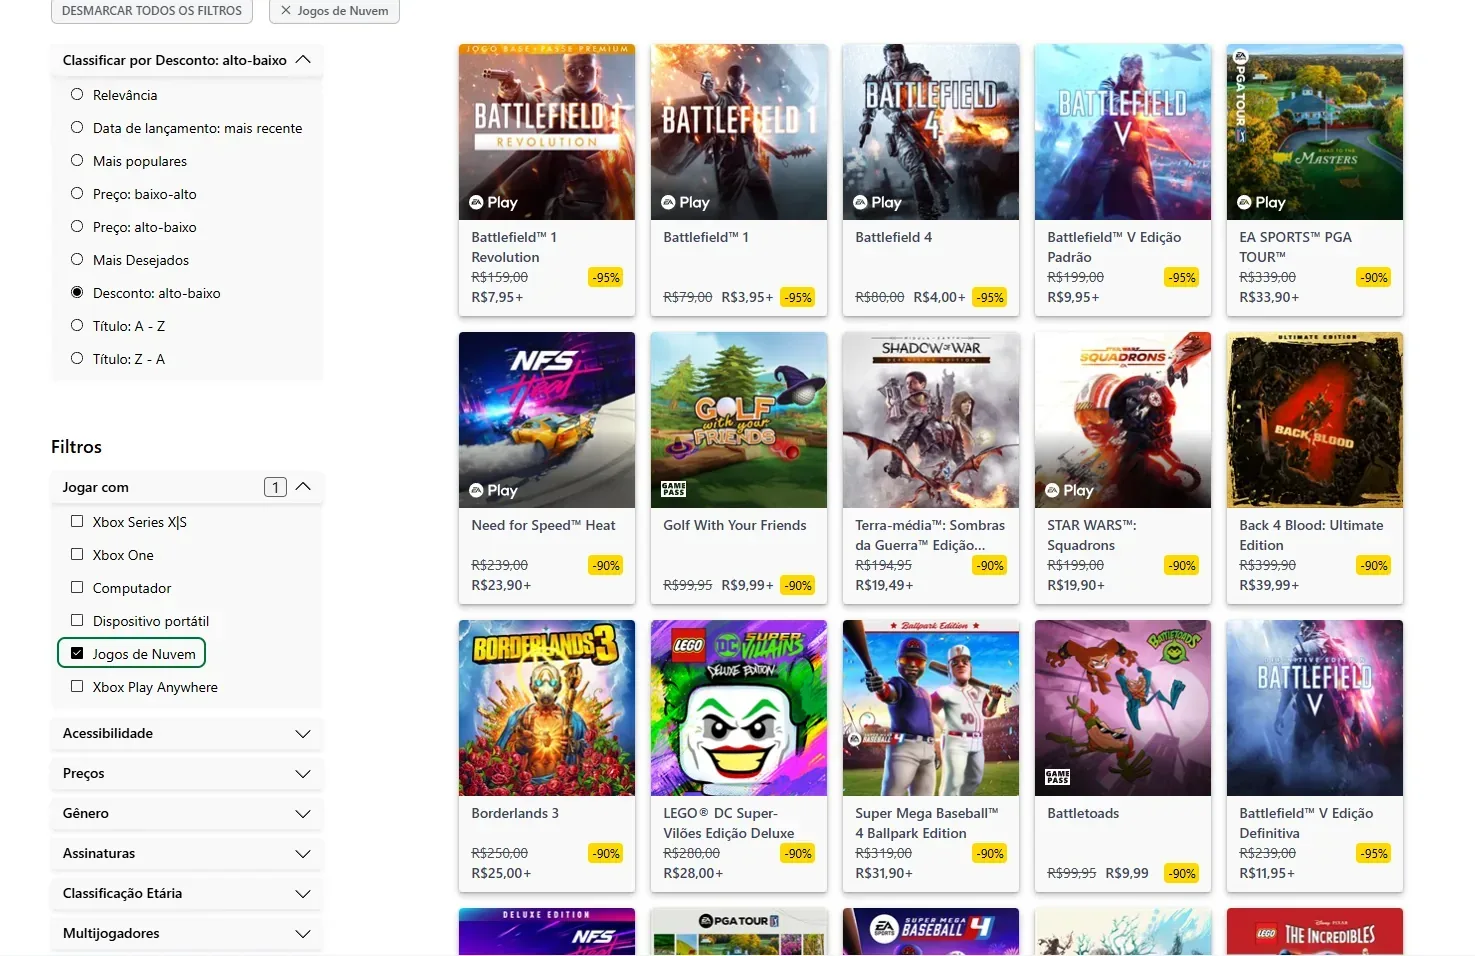Click -90% badge on Need for Speed Heat

pyautogui.click(x=606, y=565)
